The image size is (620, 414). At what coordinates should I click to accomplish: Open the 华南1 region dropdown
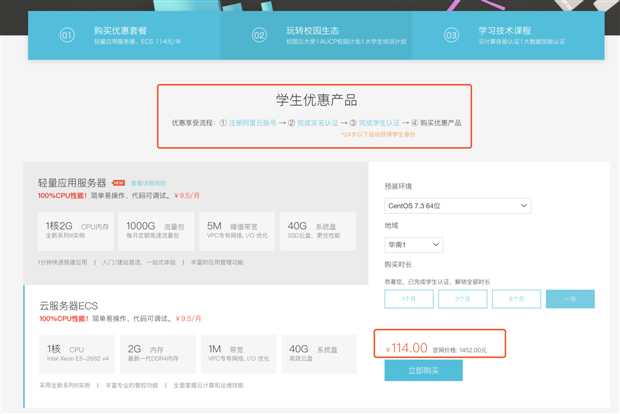pos(414,245)
